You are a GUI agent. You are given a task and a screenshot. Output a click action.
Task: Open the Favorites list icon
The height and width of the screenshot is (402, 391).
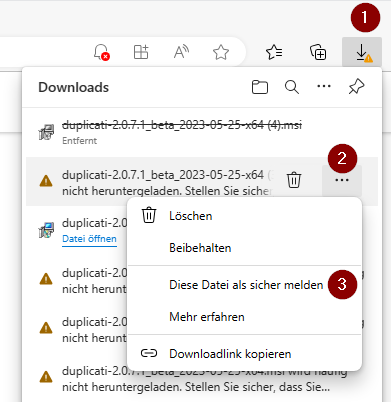coord(274,52)
